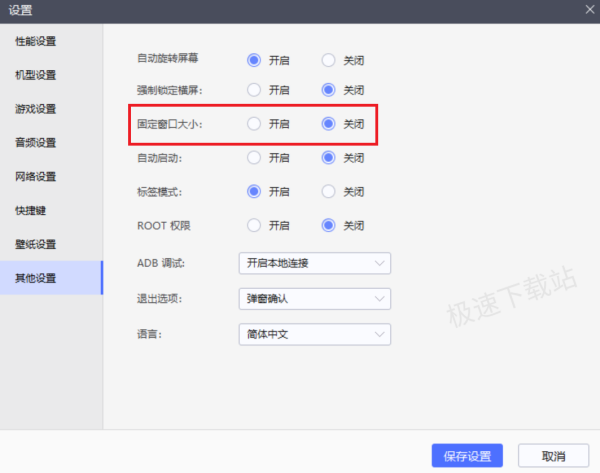Enable 固定窗口大小 with 开启 radio
This screenshot has height=473, width=600.
[x=254, y=124]
